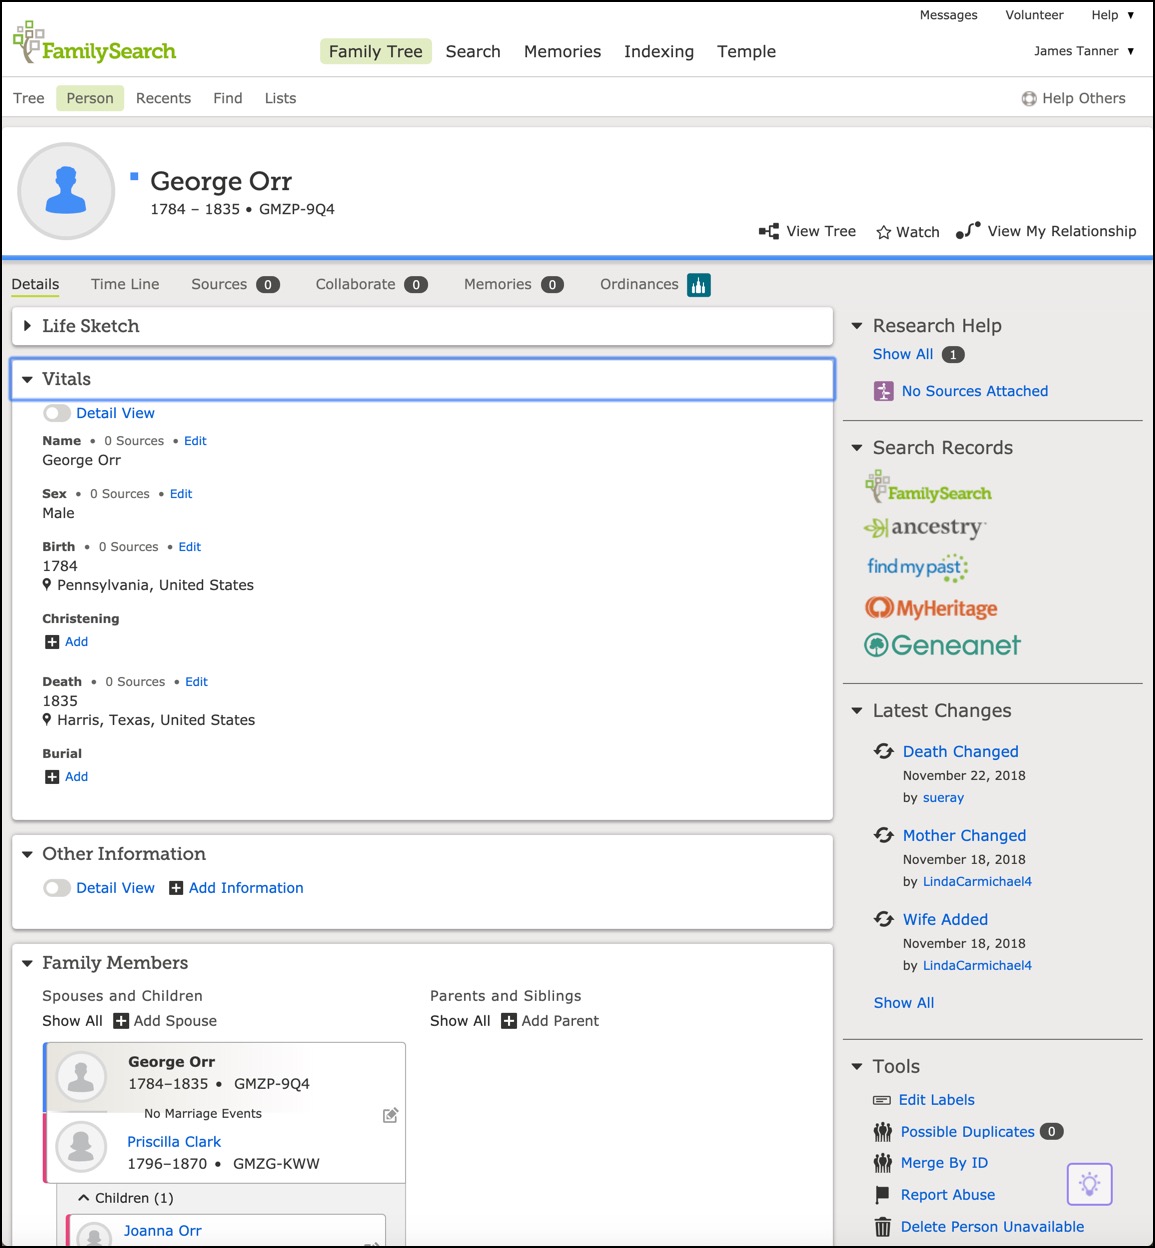Click plus icon next to Add Spouse
The image size is (1155, 1248).
click(121, 1021)
